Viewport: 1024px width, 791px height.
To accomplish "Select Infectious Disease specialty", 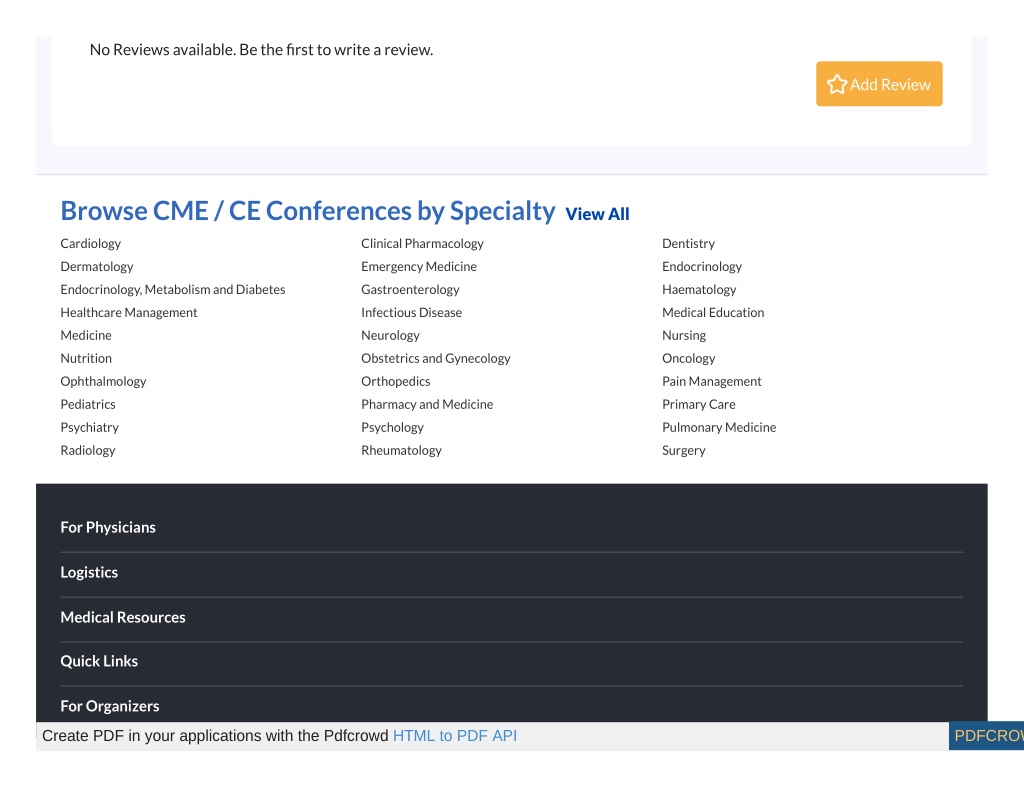I will [411, 312].
